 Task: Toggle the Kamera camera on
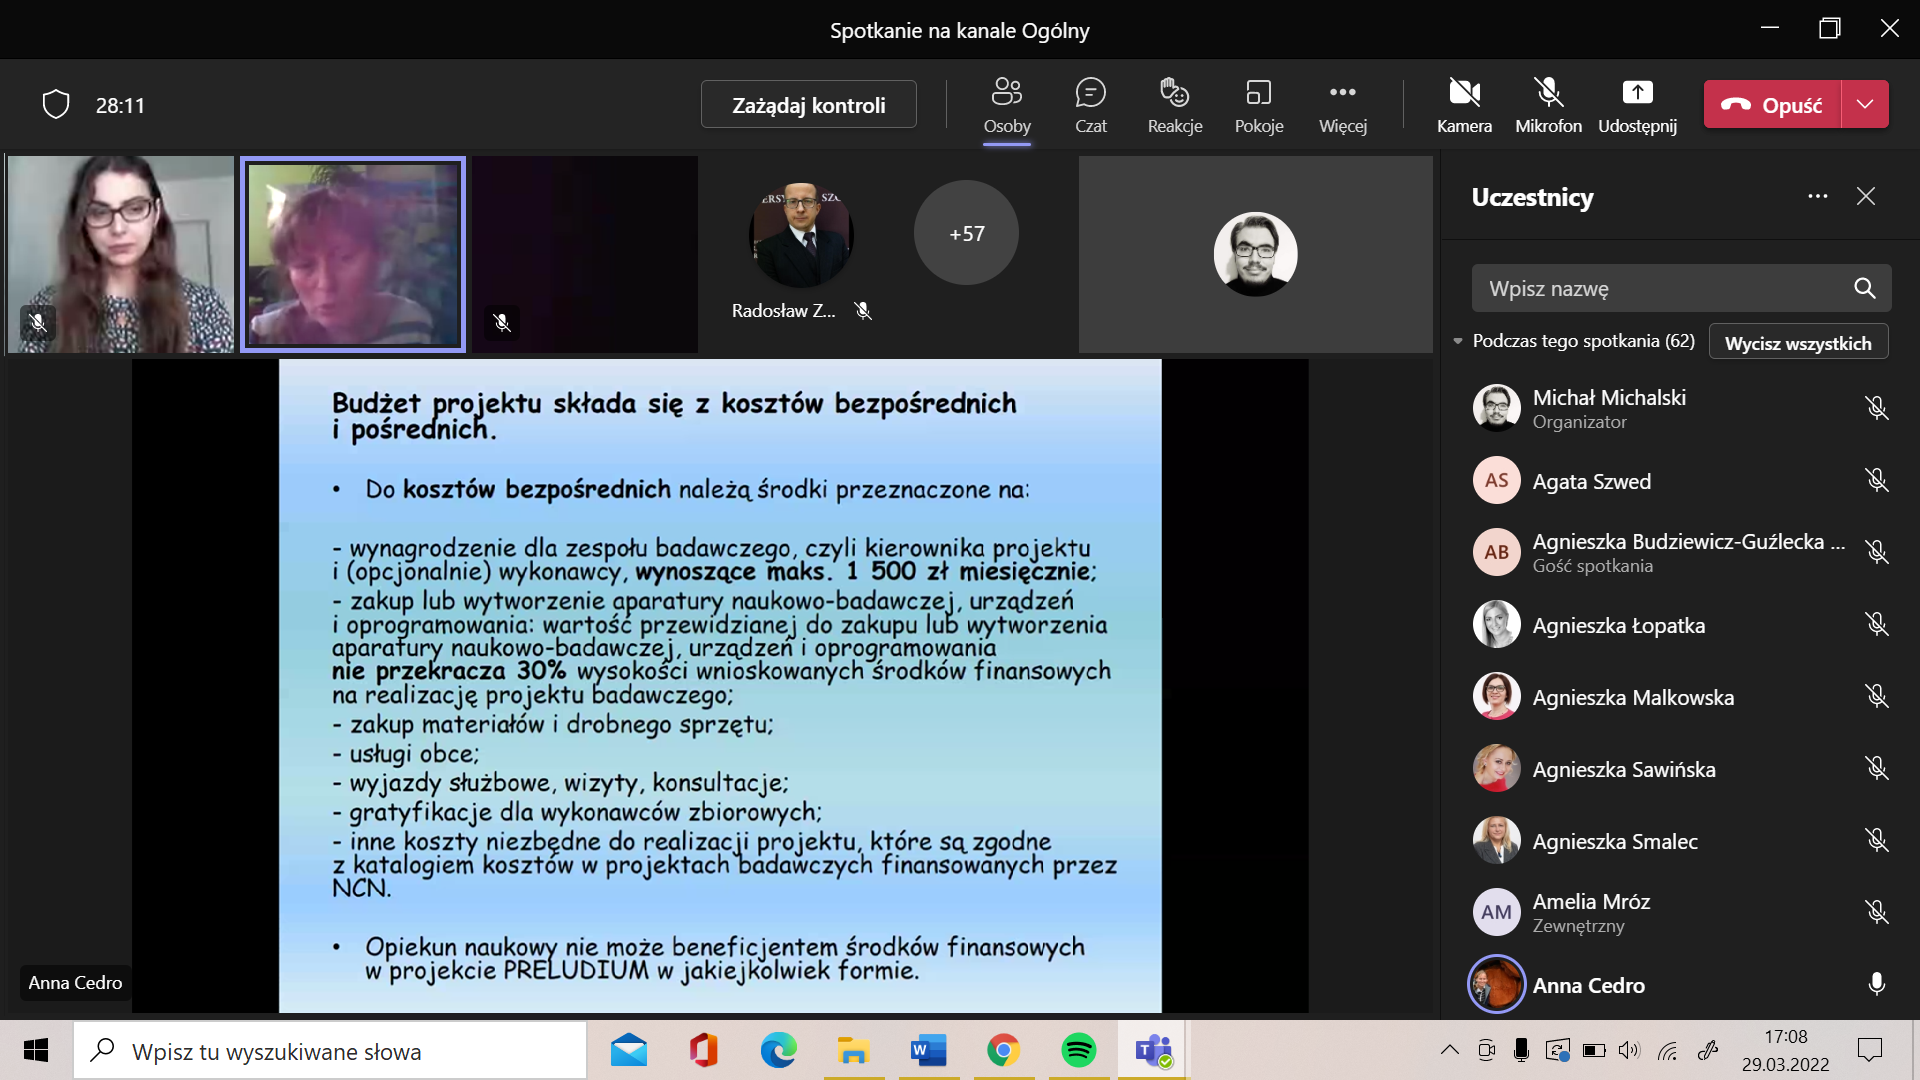(1464, 104)
